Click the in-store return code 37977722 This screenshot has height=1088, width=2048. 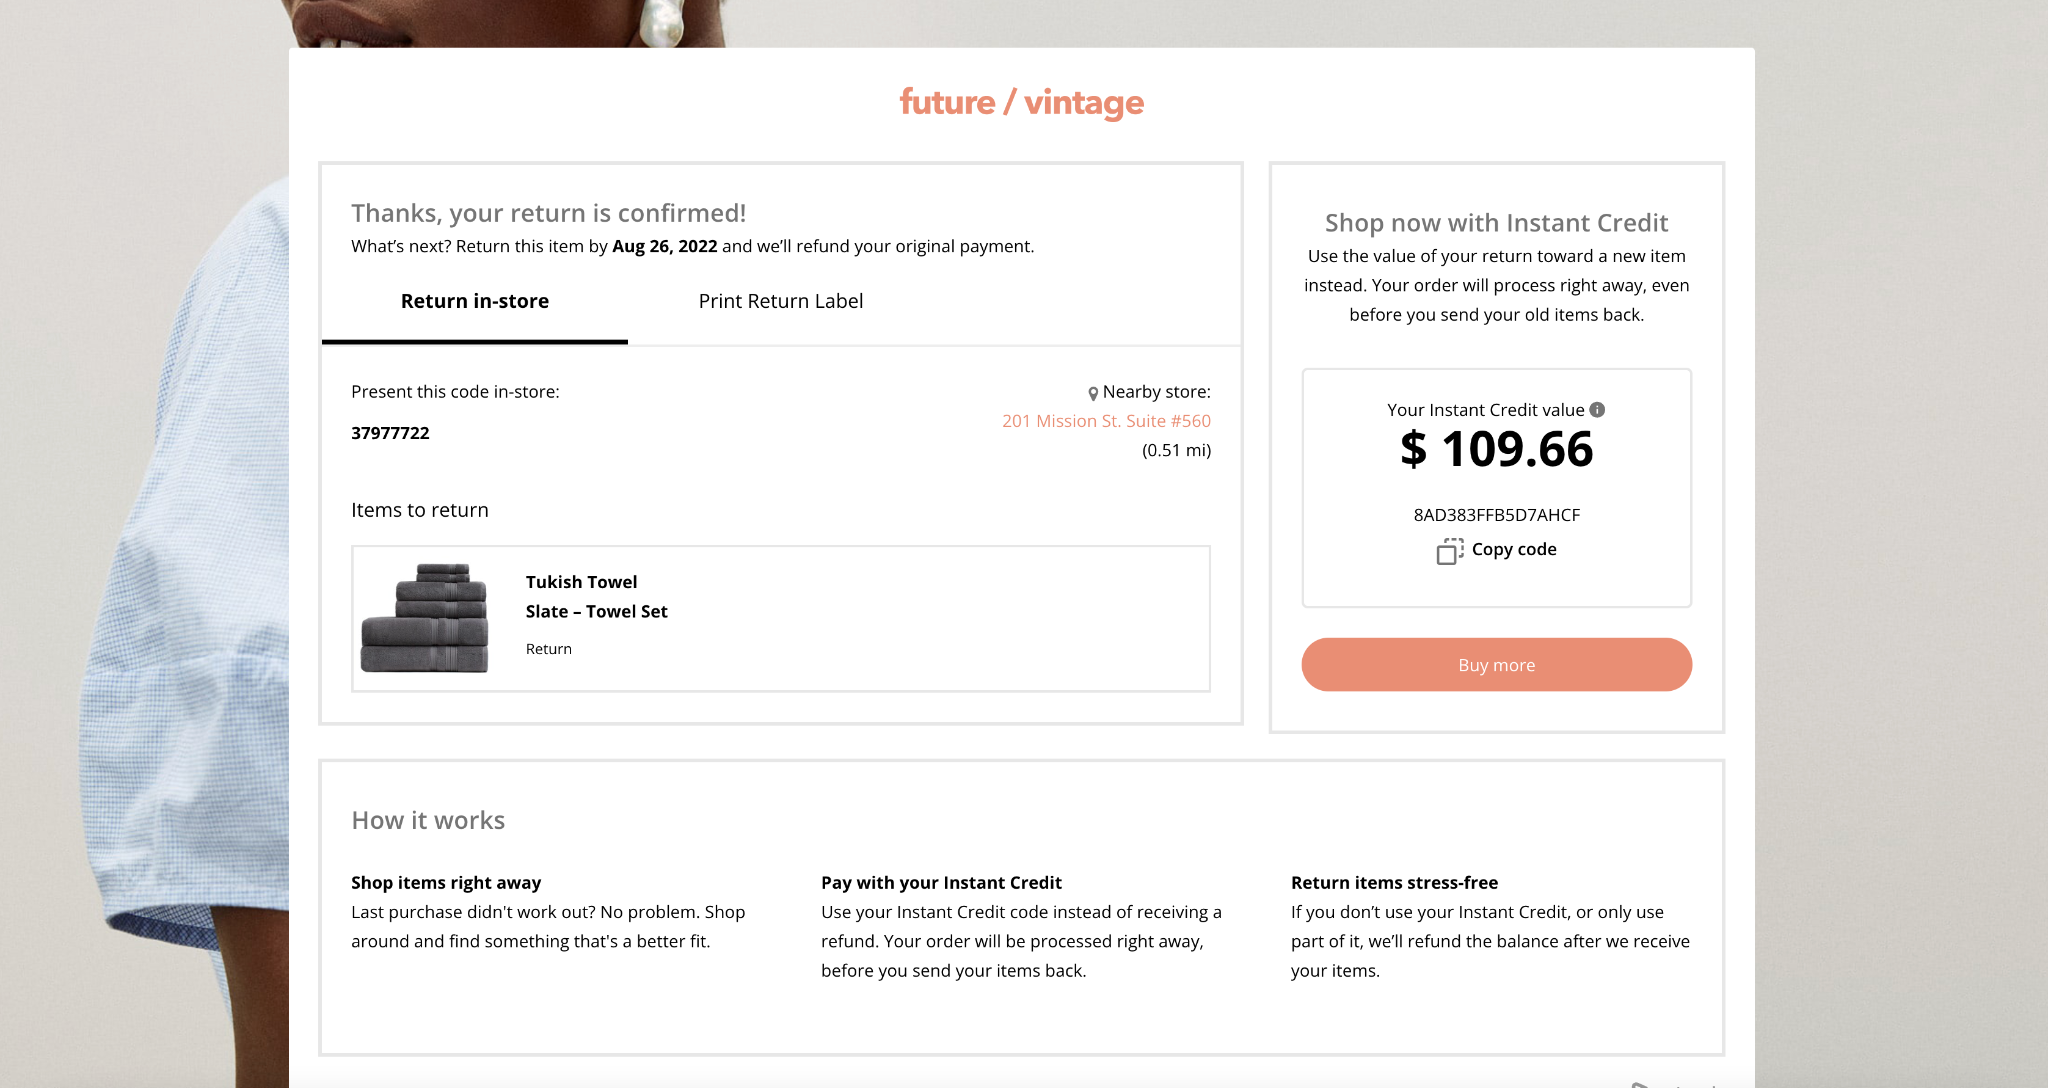(390, 433)
